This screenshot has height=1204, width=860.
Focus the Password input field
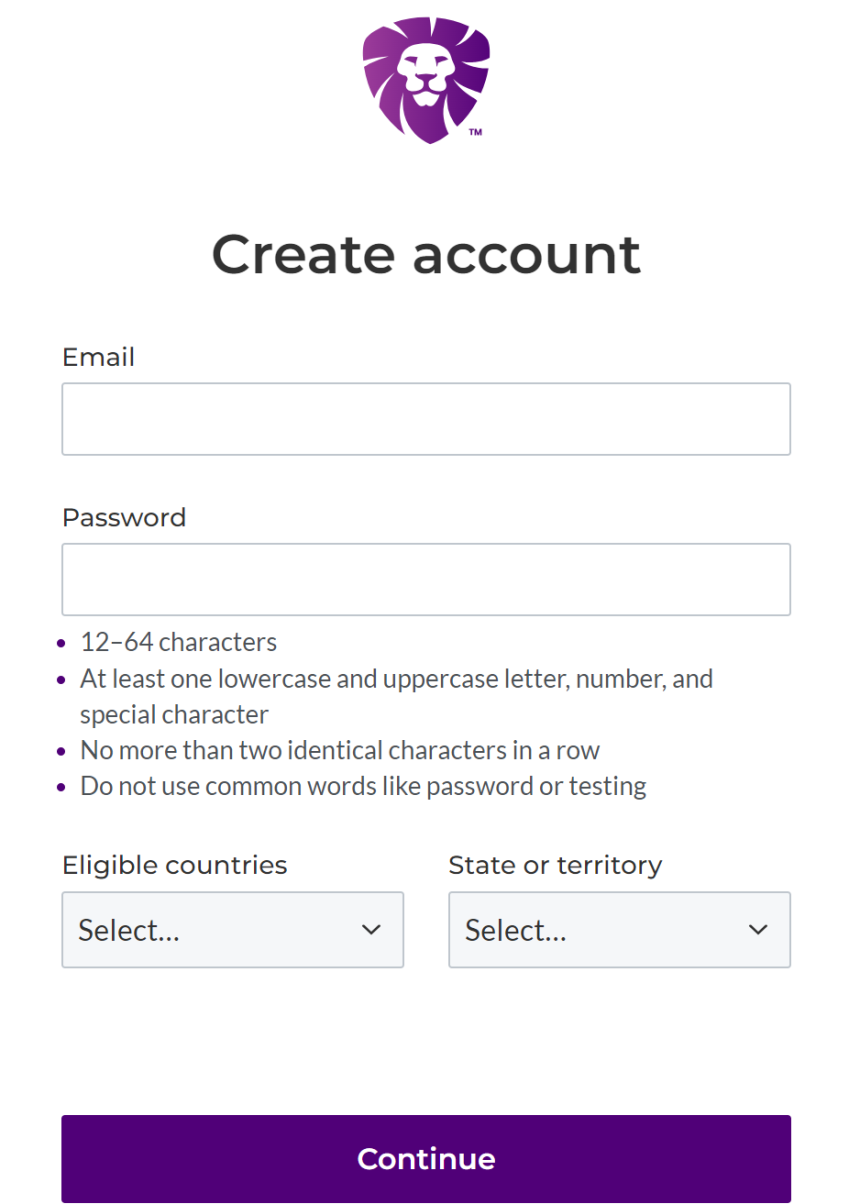[426, 579]
